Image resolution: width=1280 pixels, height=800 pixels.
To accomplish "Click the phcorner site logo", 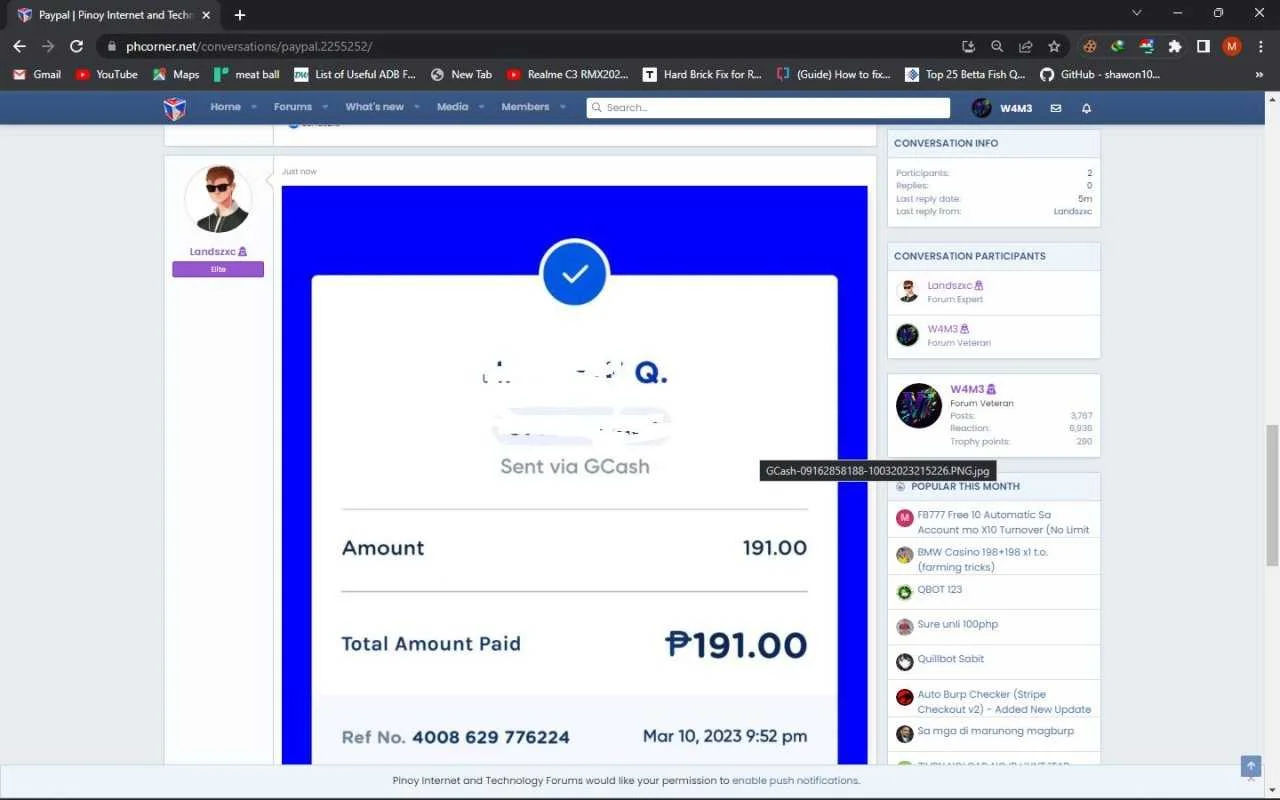I will [x=175, y=108].
